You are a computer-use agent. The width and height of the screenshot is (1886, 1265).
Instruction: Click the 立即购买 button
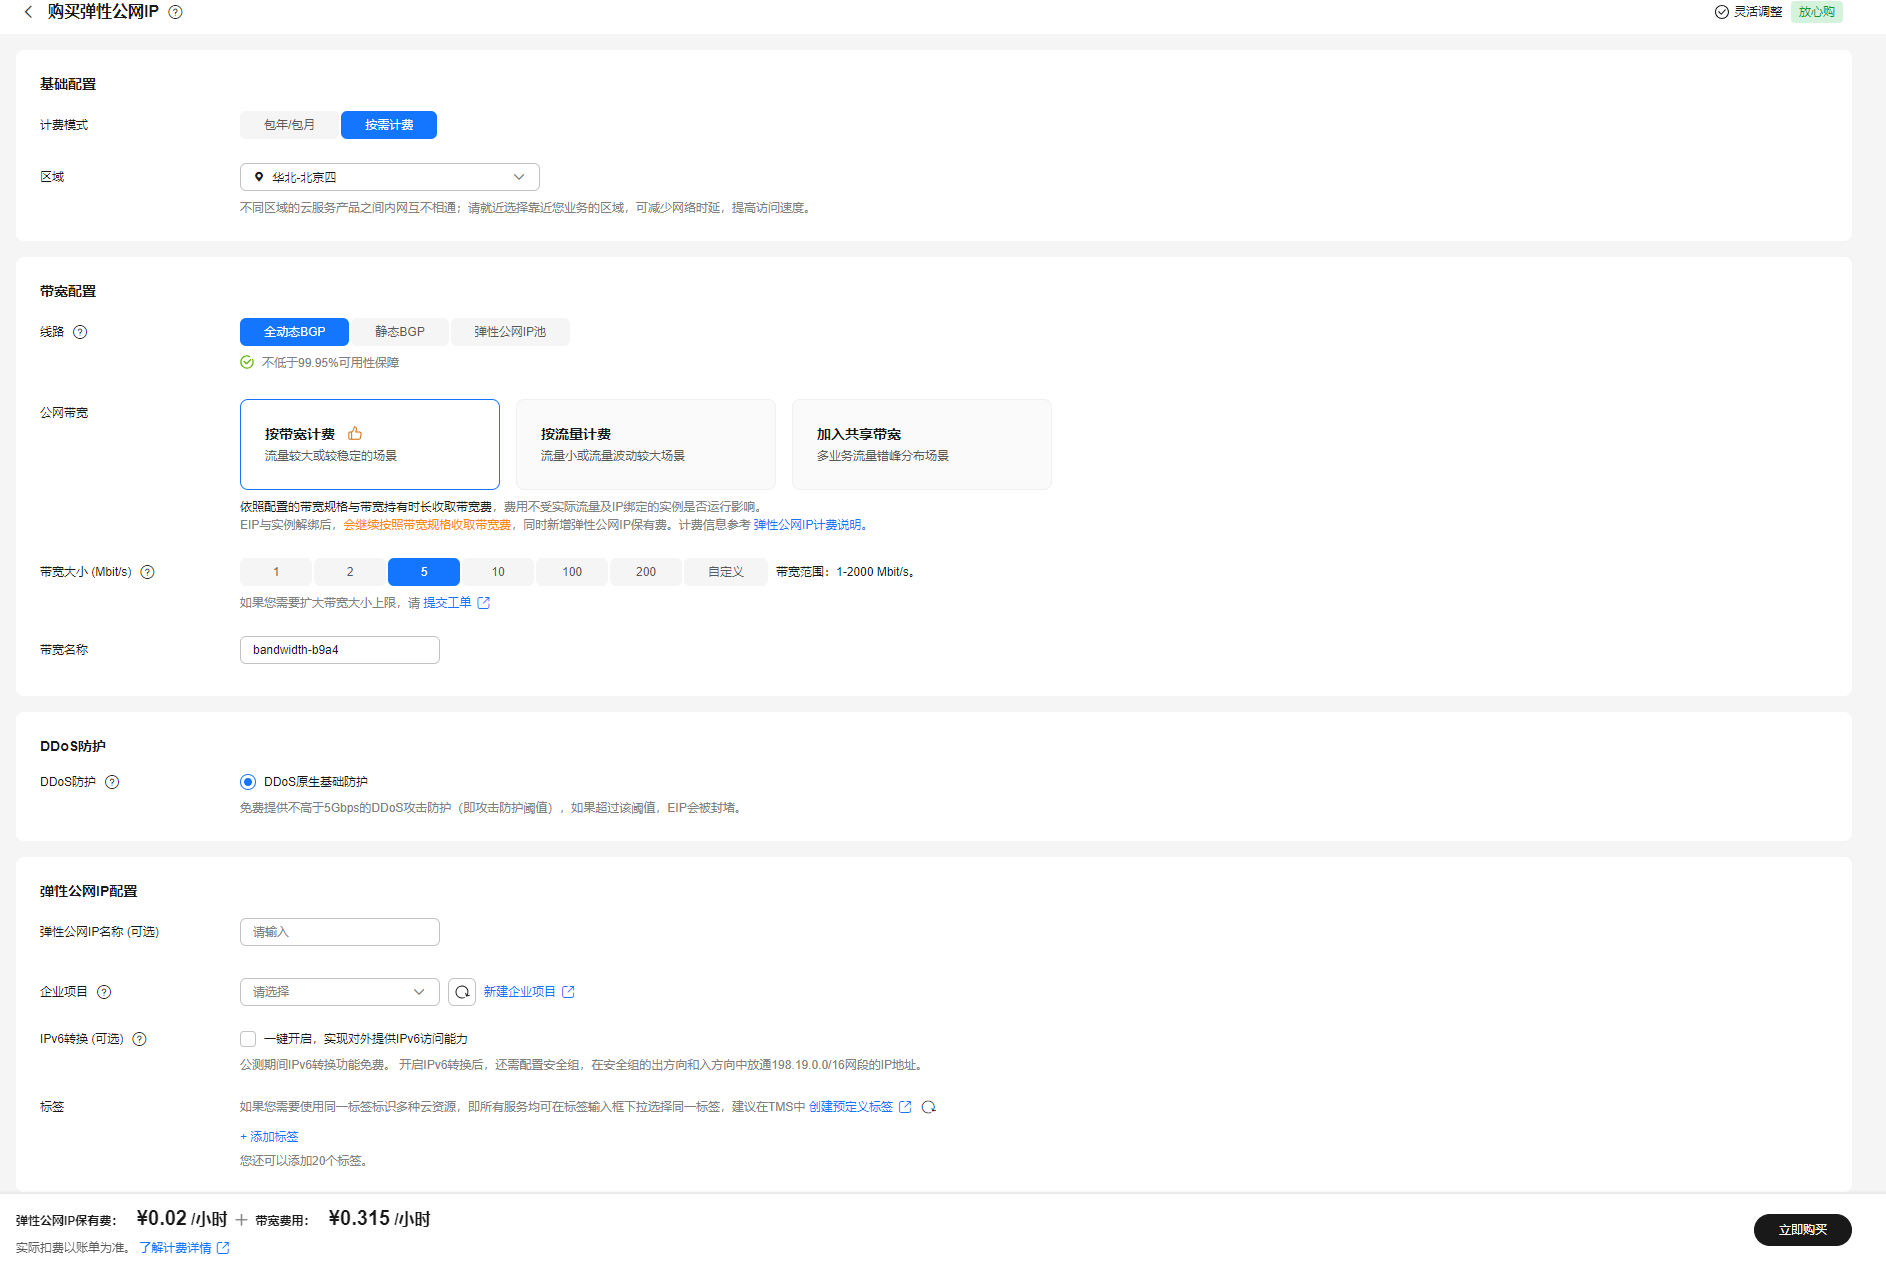click(x=1803, y=1230)
